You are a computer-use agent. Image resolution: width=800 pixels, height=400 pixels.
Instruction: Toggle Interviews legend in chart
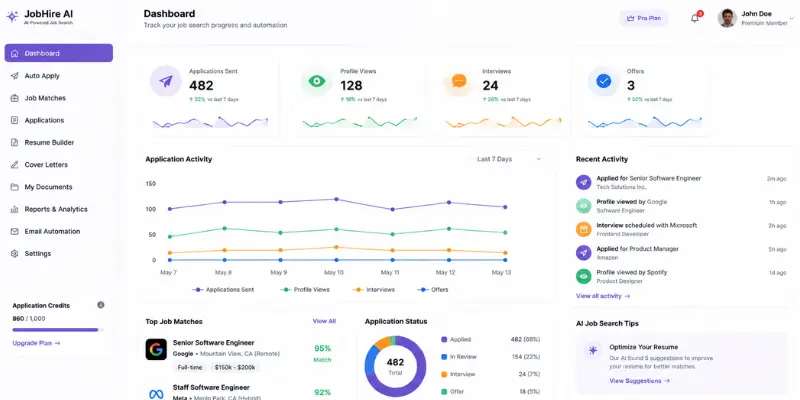tap(373, 290)
